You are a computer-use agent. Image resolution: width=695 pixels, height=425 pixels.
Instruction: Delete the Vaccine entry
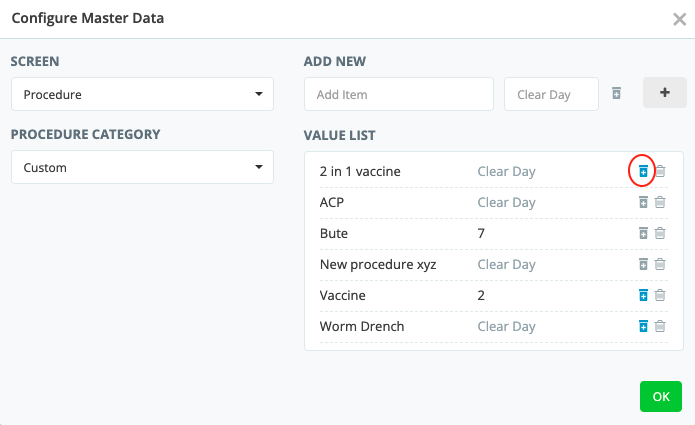660,296
